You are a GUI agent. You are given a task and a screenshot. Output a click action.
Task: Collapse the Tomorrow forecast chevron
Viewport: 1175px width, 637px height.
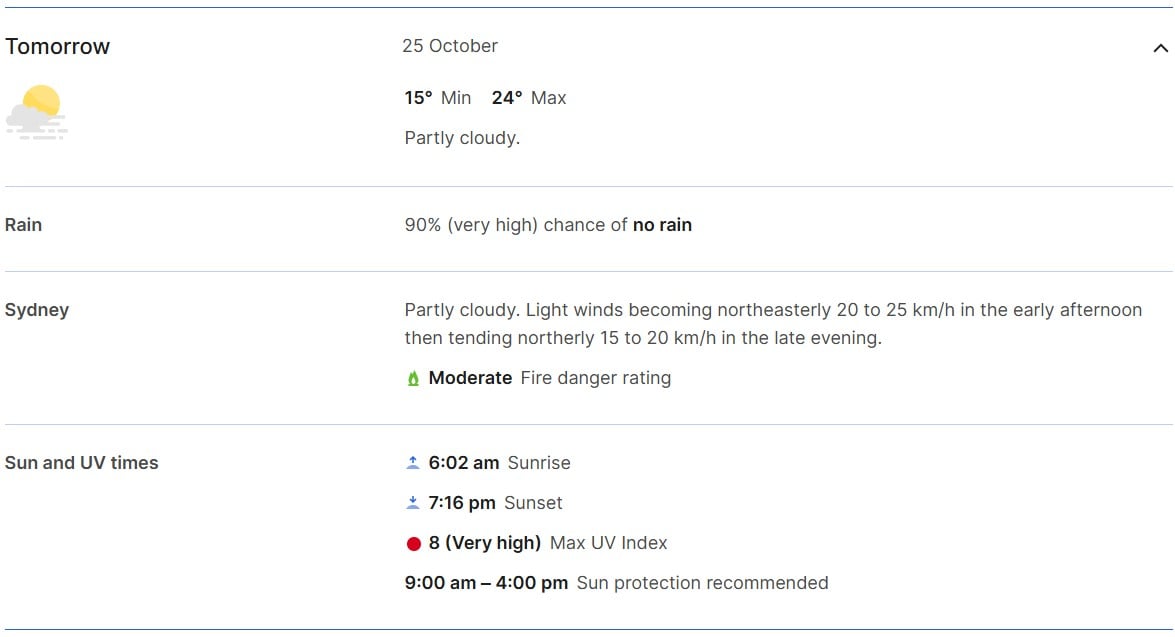tap(1160, 48)
